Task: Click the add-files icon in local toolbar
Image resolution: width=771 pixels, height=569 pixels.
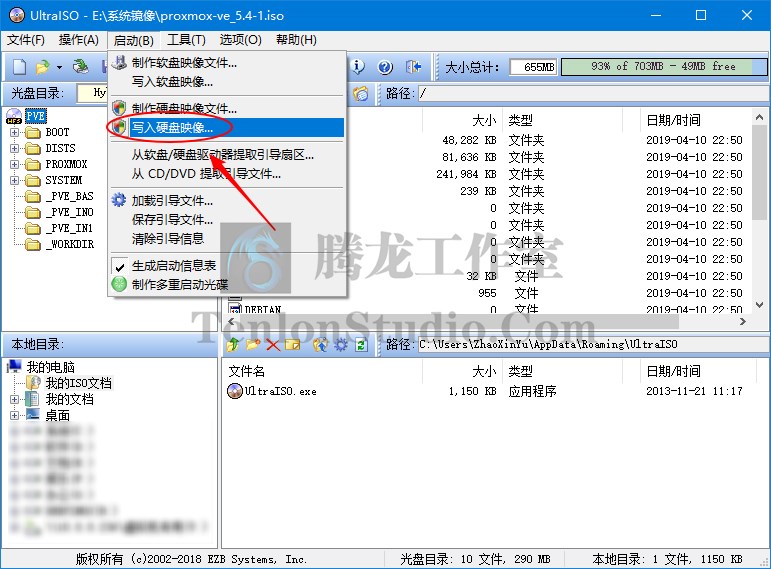Action: (x=321, y=344)
